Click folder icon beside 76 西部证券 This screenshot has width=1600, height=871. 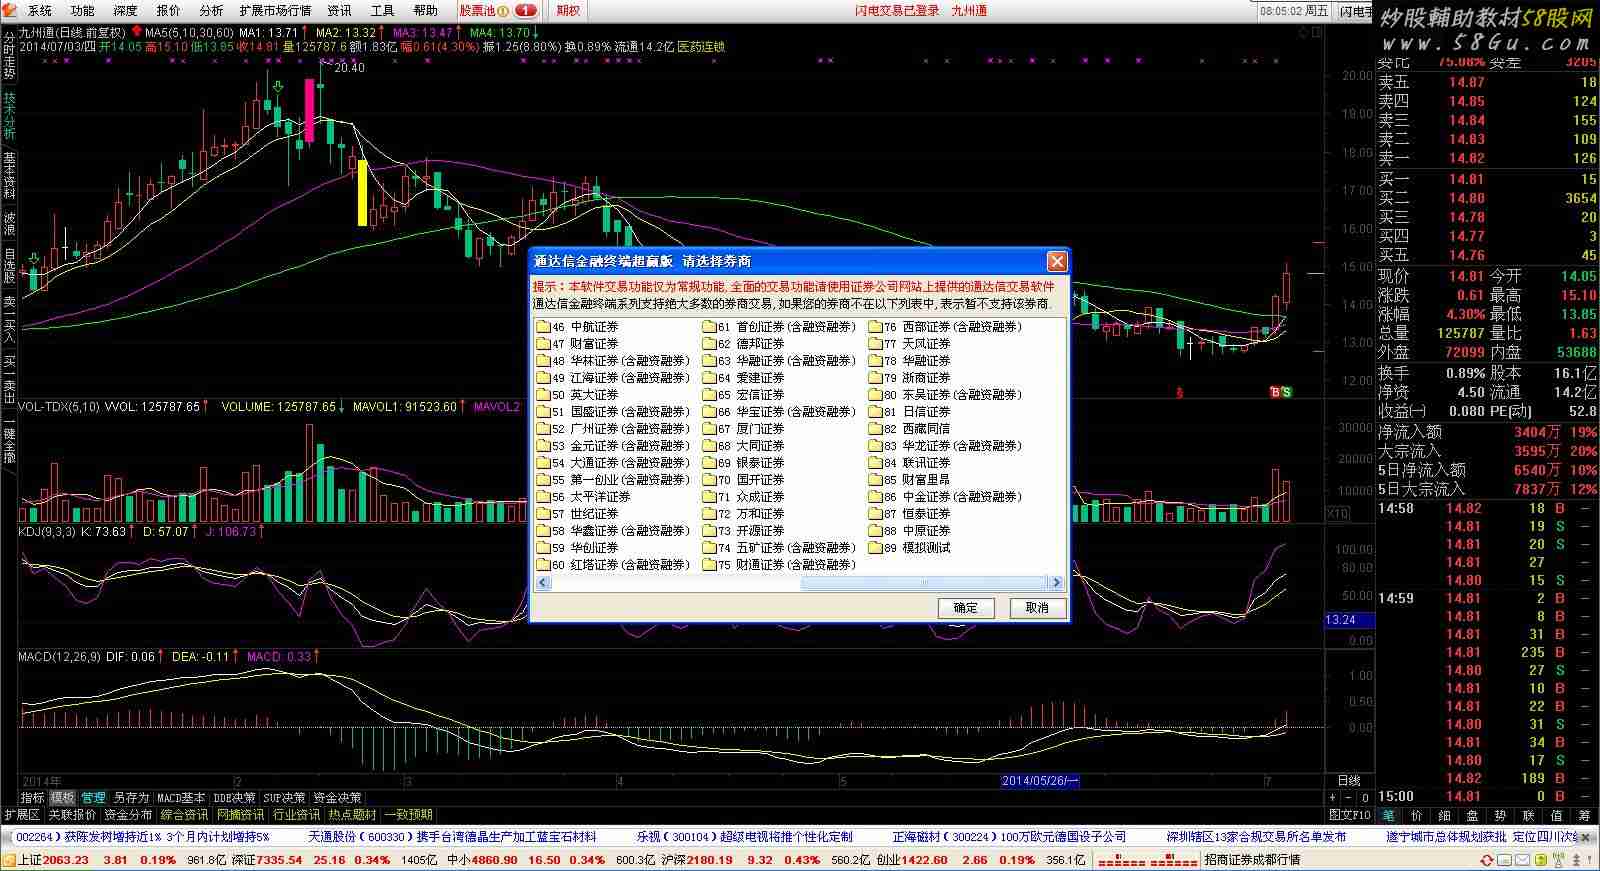[875, 327]
